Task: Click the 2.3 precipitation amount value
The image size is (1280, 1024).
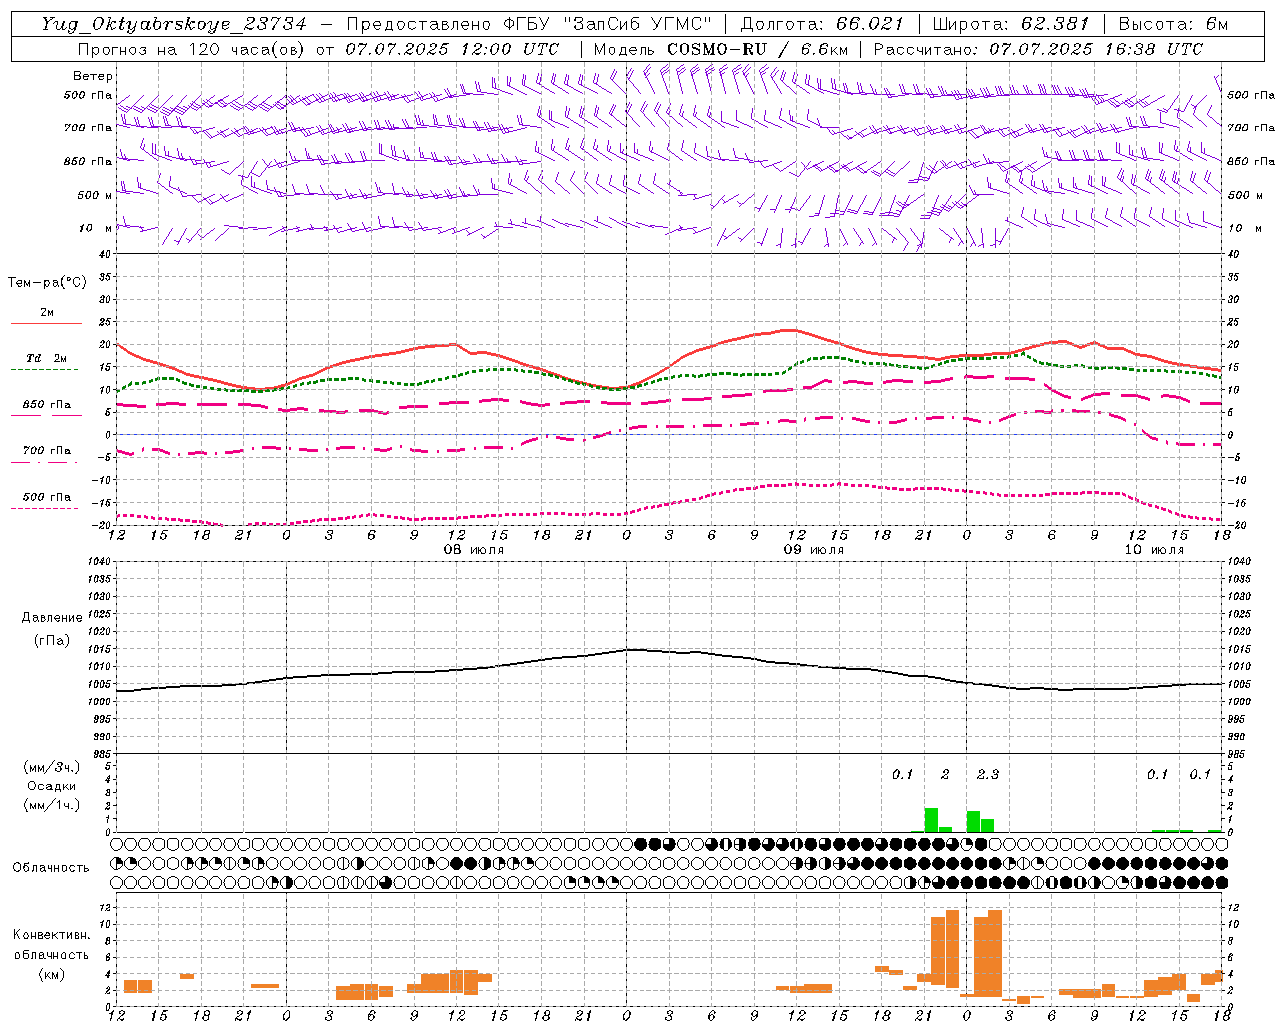Action: [x=988, y=774]
